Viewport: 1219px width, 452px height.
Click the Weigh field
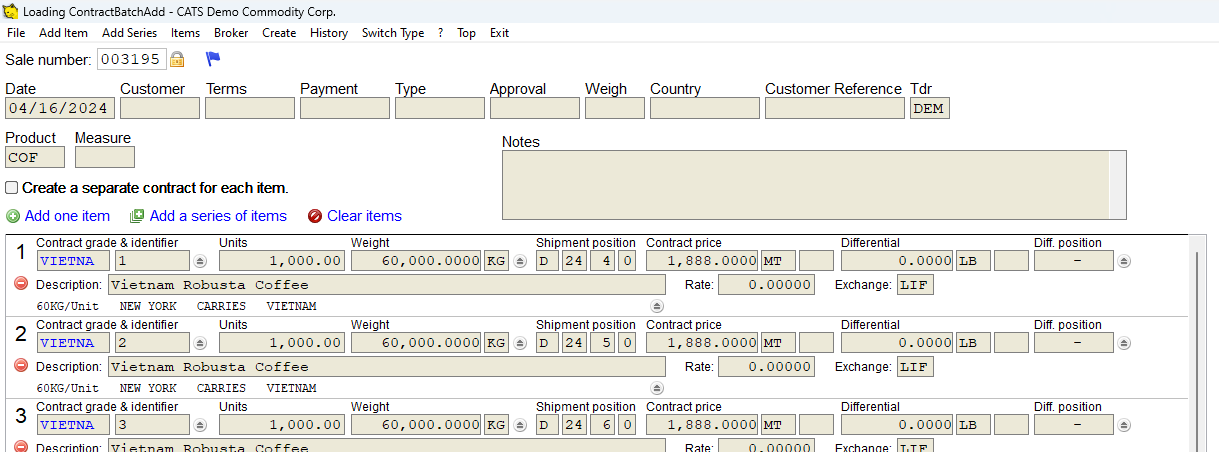[x=615, y=109]
